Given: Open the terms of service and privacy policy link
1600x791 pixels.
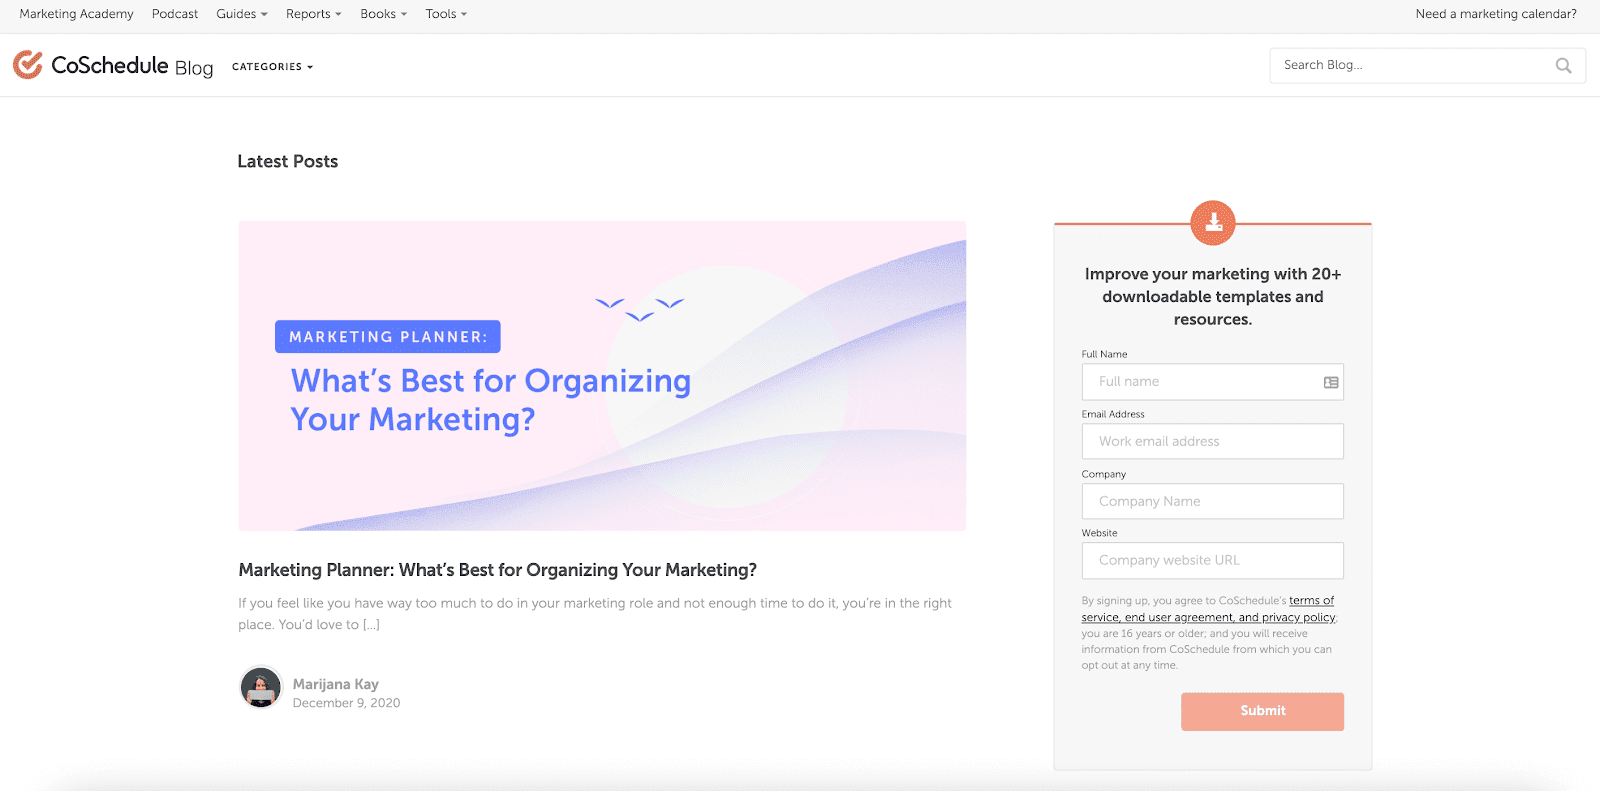Looking at the screenshot, I should click(1208, 609).
